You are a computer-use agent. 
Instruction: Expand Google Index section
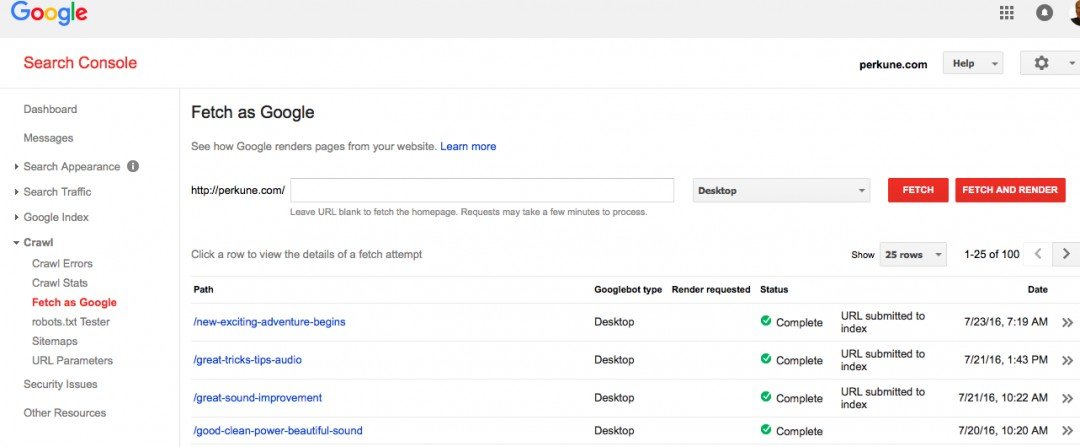(x=17, y=218)
